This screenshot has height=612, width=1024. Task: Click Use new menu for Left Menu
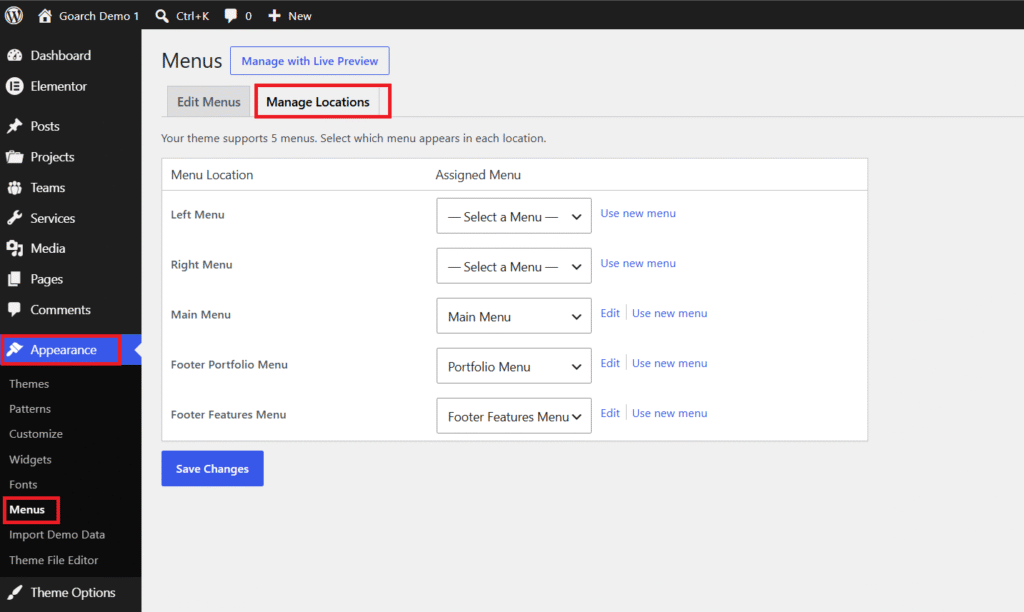[638, 213]
